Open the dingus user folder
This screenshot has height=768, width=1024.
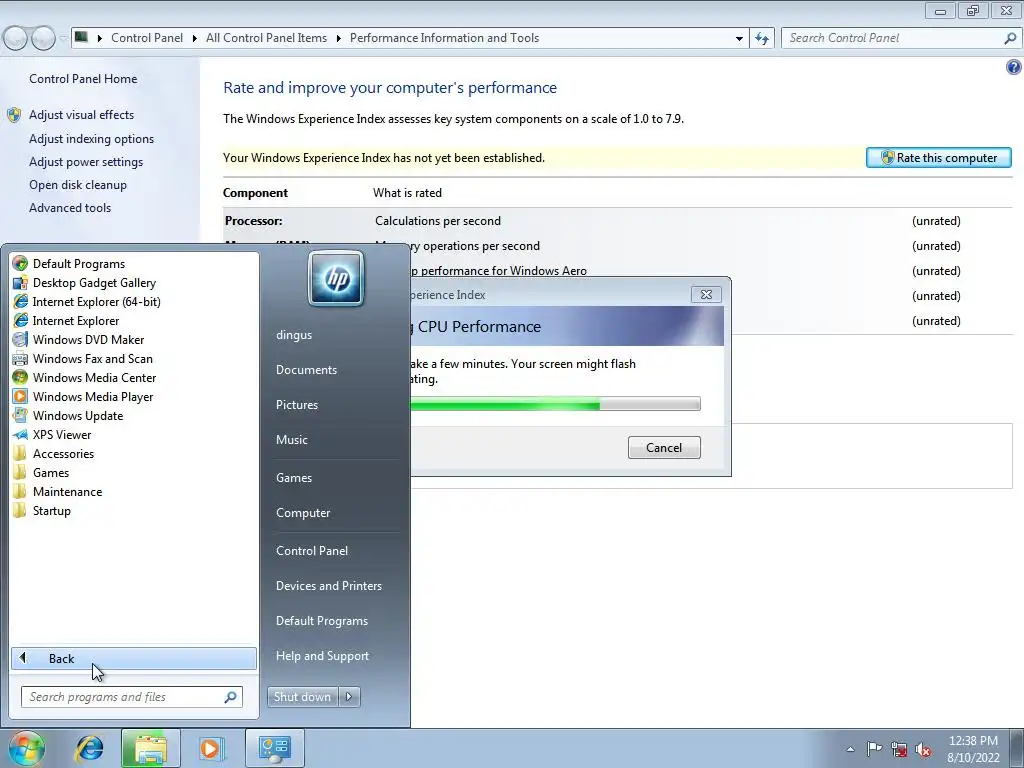coord(294,335)
